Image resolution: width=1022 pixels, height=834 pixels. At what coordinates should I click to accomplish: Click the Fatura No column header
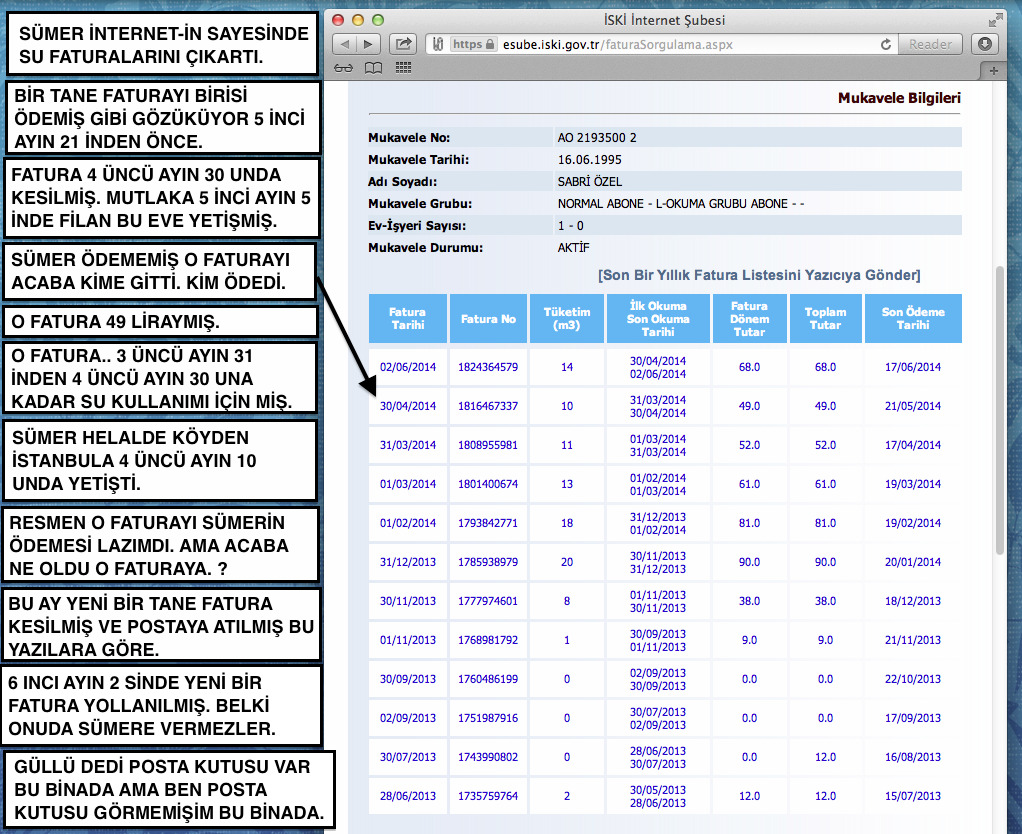[x=488, y=319]
